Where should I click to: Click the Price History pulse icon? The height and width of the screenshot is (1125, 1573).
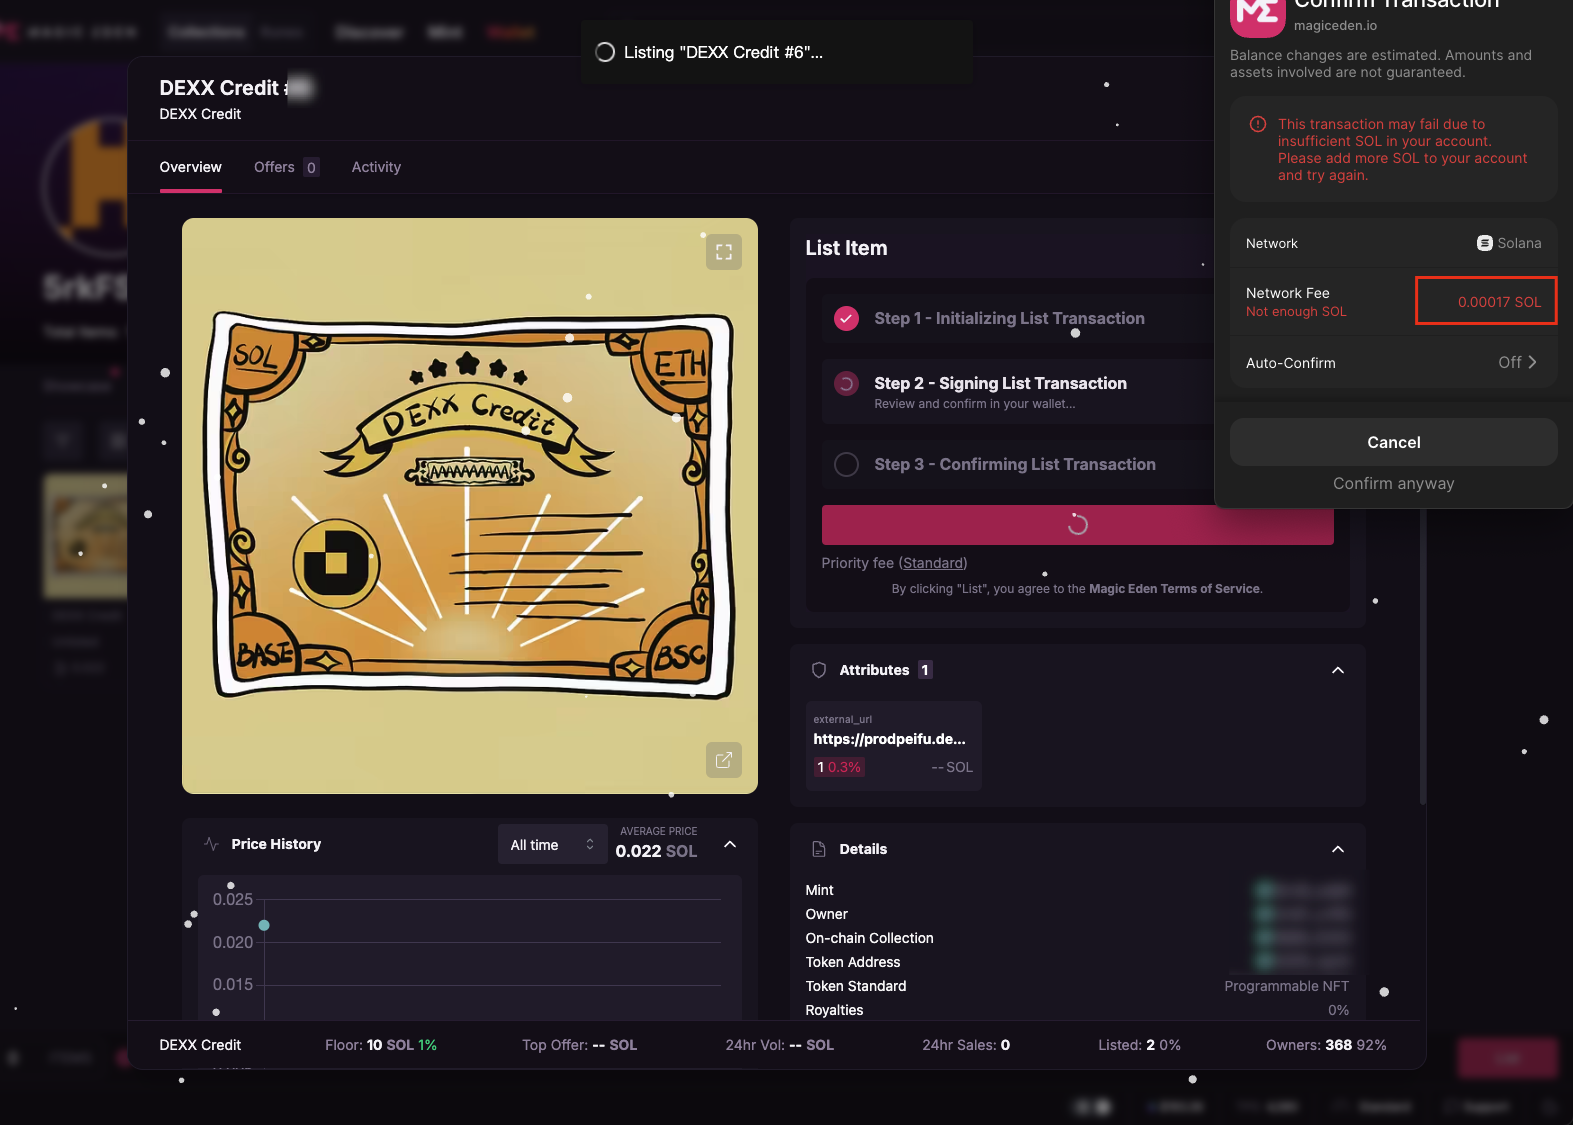click(x=211, y=844)
